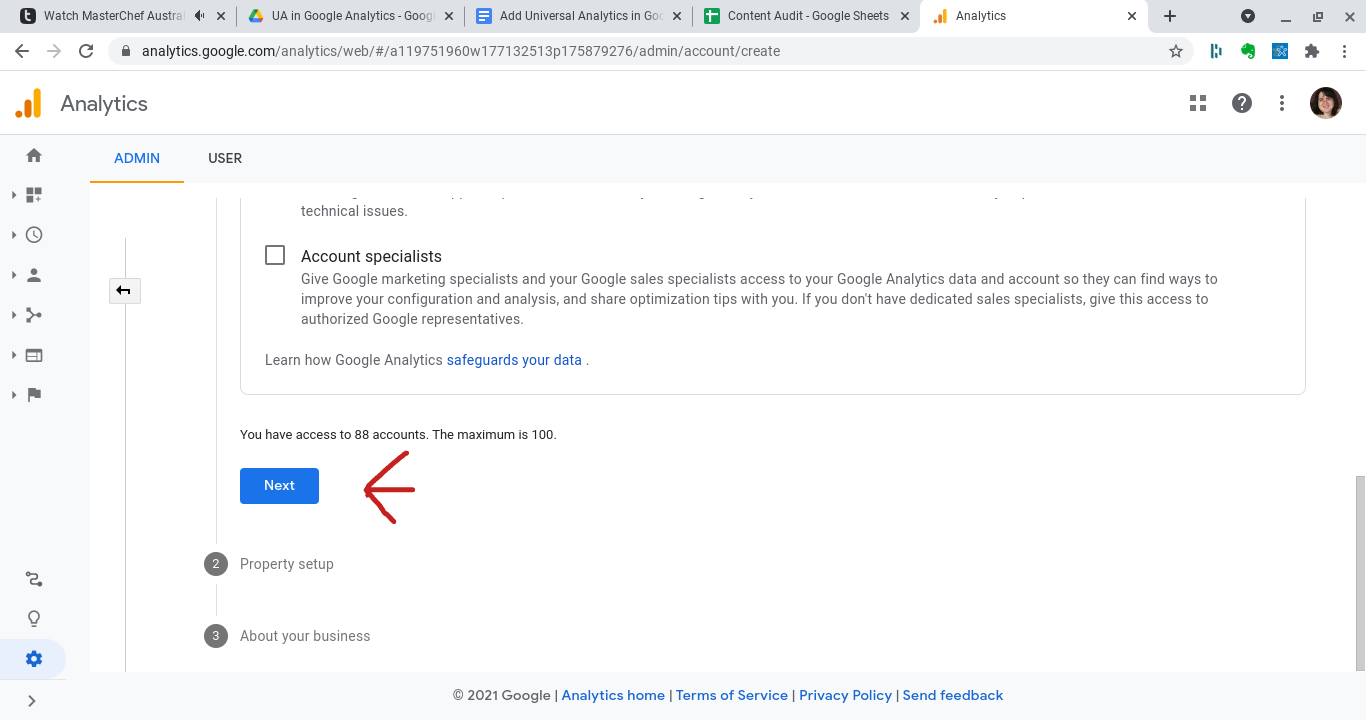This screenshot has height=720, width=1366.
Task: Open a new browser tab
Action: tap(1170, 16)
